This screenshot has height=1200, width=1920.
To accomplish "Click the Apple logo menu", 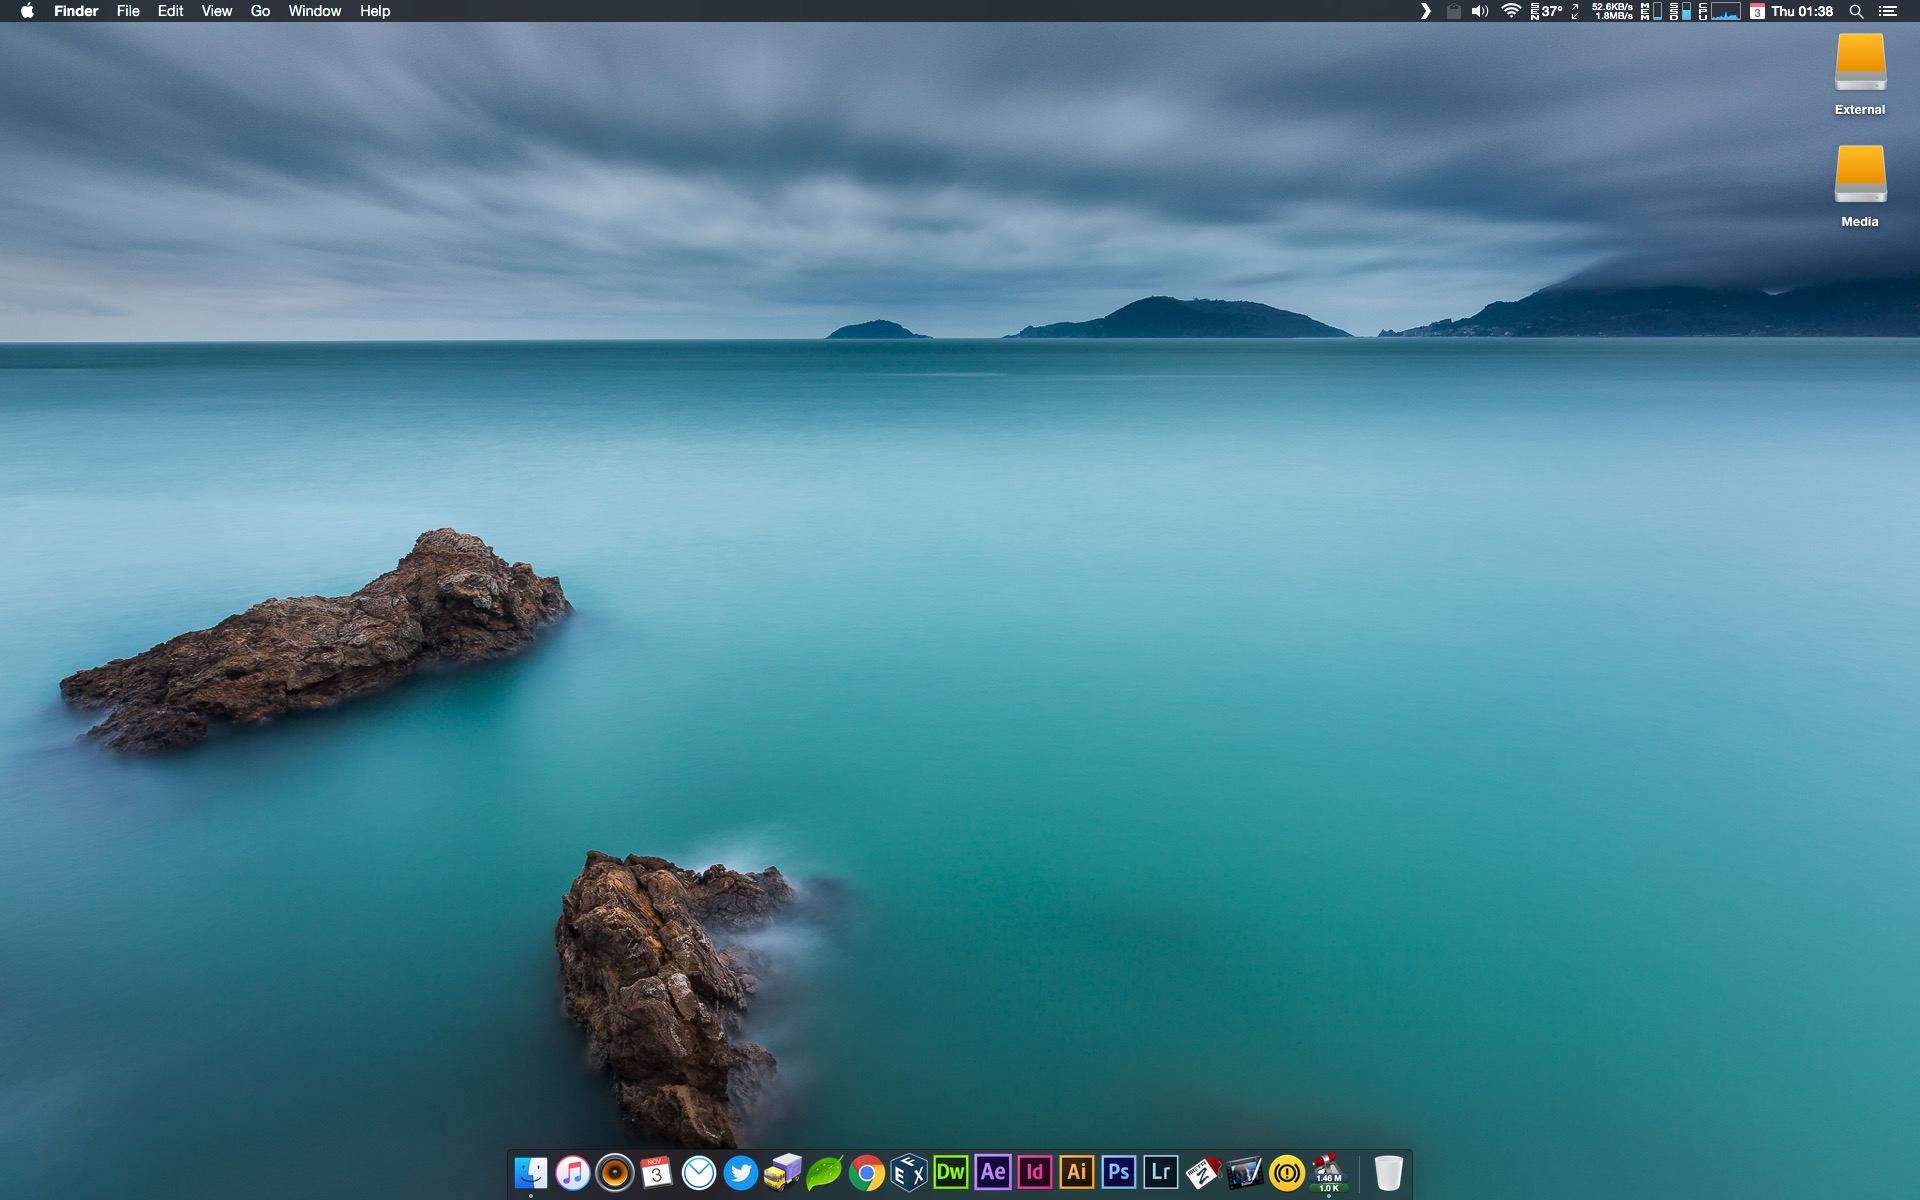I will [x=27, y=11].
